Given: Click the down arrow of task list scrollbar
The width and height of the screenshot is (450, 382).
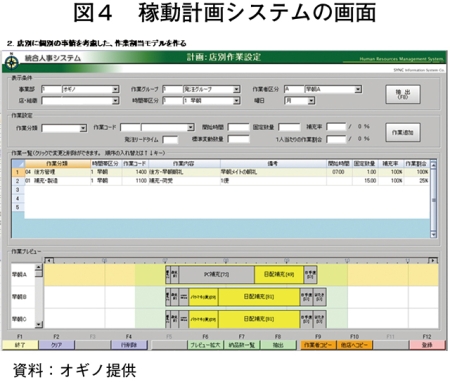Looking at the screenshot, I should point(433,235).
